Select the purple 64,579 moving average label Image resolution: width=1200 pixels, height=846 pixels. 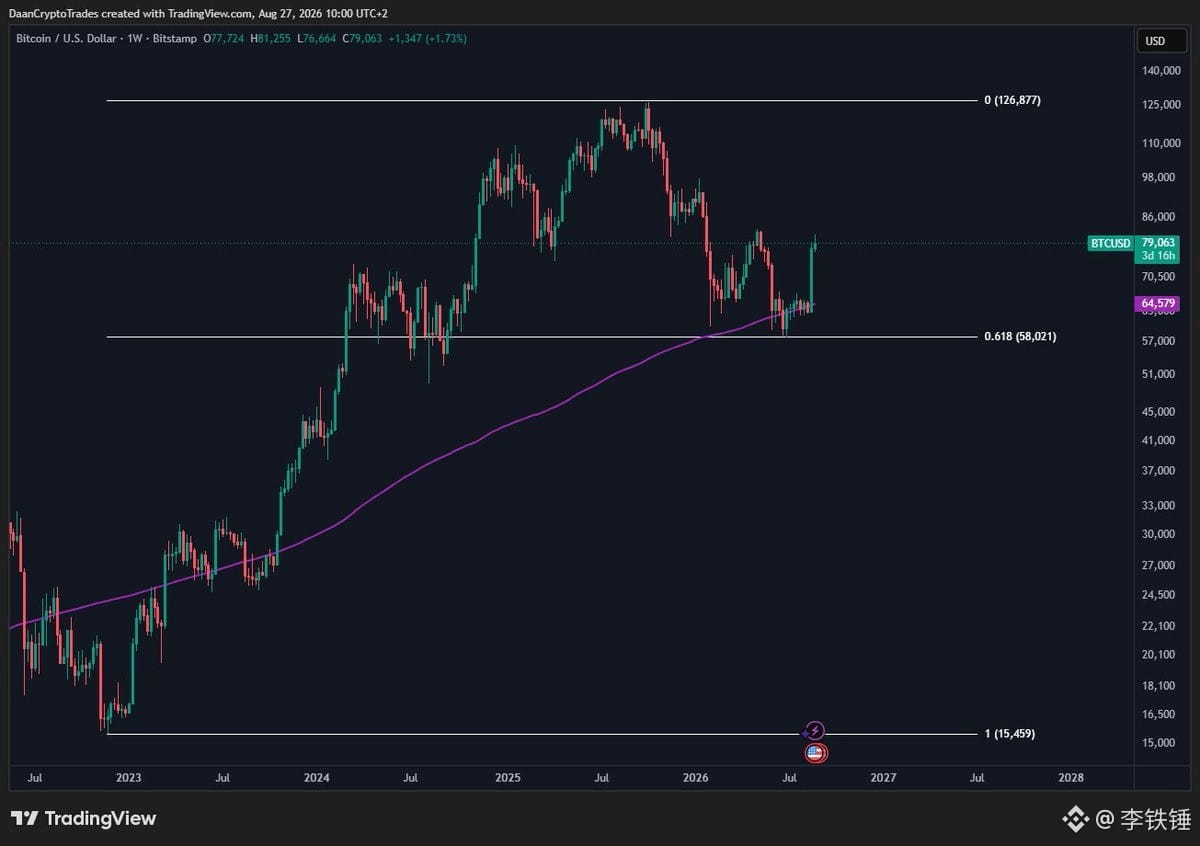tap(1157, 304)
